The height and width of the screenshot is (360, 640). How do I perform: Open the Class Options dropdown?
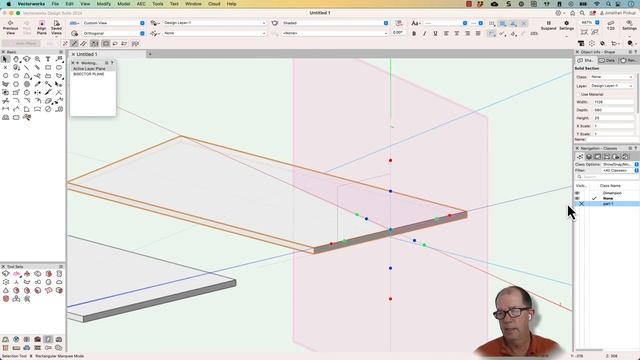pos(620,164)
